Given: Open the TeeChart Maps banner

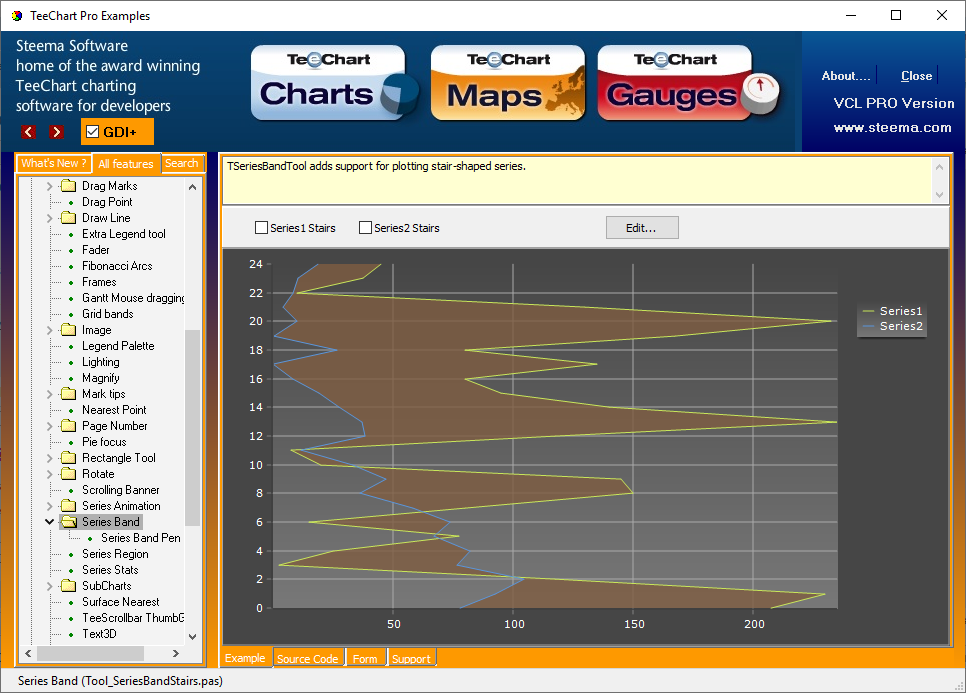Looking at the screenshot, I should click(508, 83).
